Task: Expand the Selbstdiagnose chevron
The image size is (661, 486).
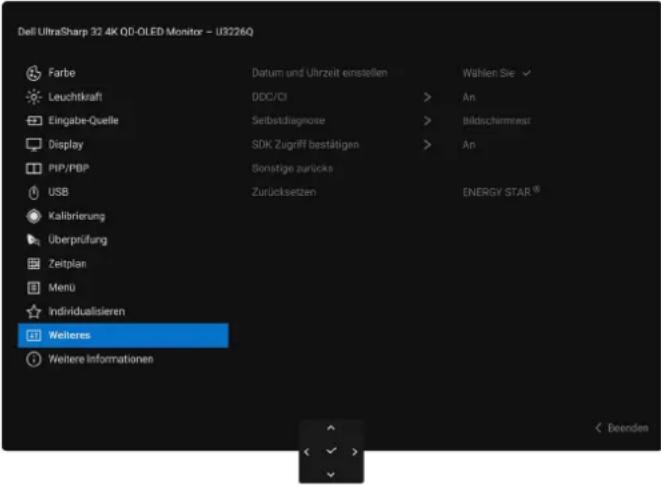Action: point(427,121)
